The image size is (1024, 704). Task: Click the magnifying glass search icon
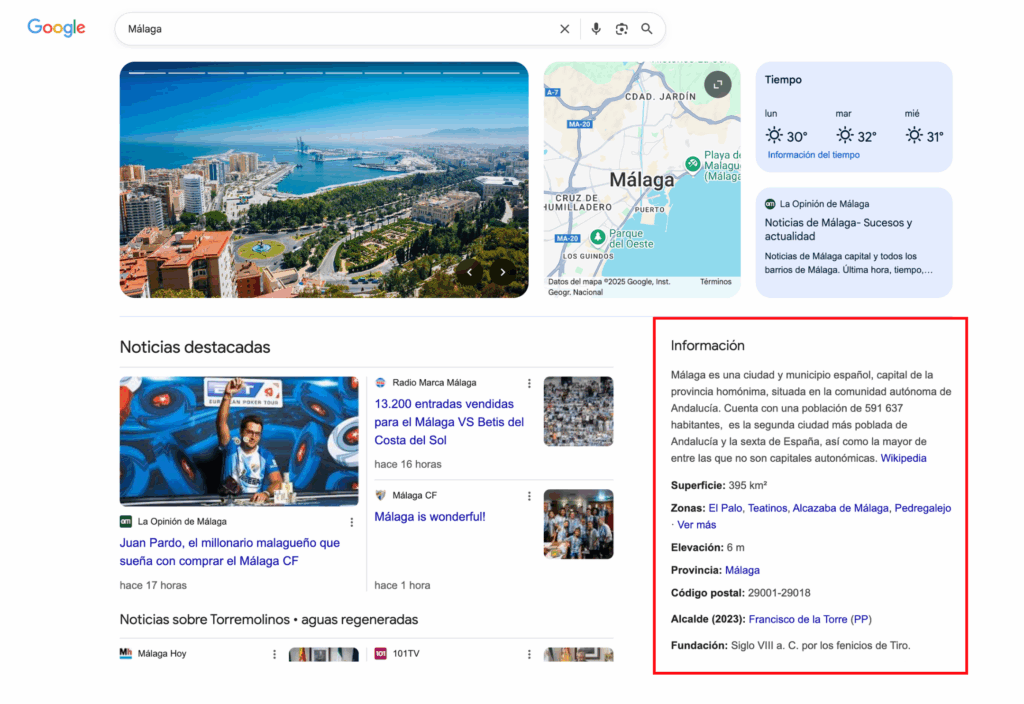click(x=647, y=29)
